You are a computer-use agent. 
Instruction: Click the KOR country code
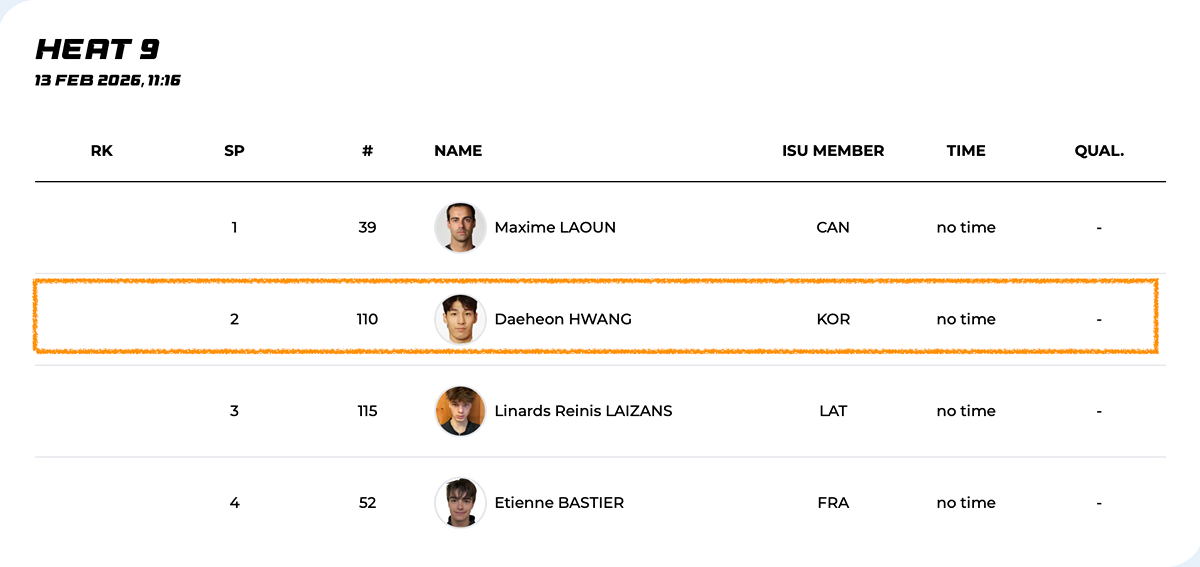point(833,319)
